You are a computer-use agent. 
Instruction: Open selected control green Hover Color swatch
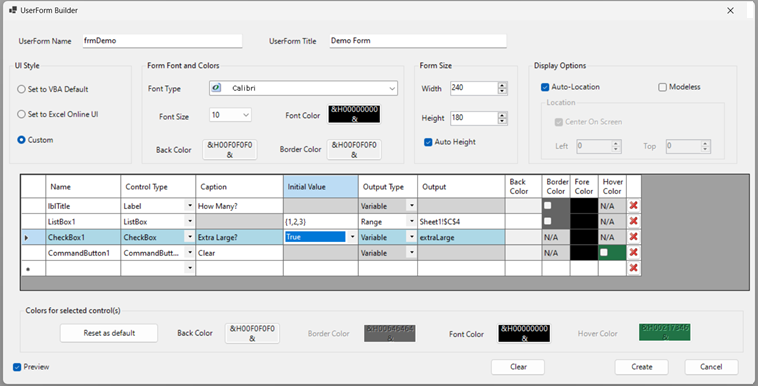(x=665, y=332)
